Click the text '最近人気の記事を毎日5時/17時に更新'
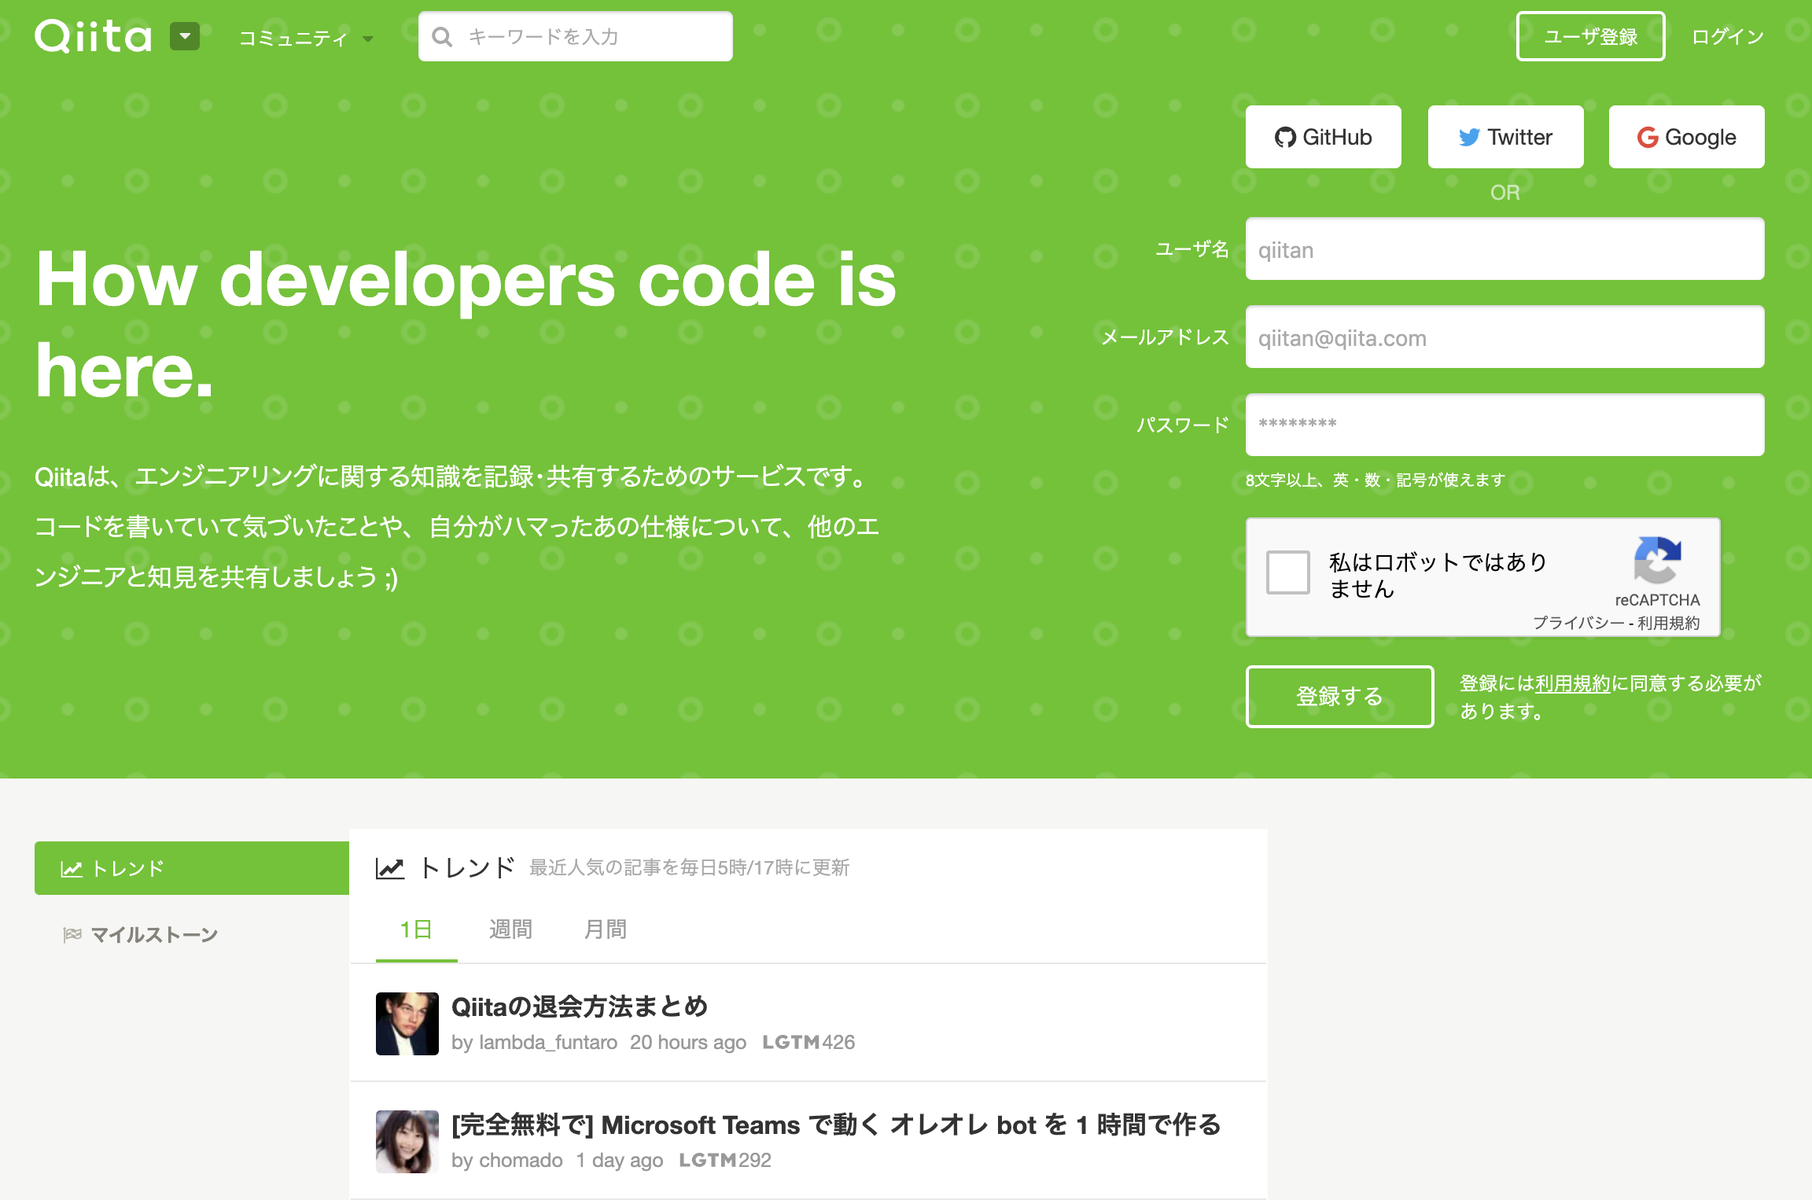The image size is (1812, 1200). [x=689, y=868]
